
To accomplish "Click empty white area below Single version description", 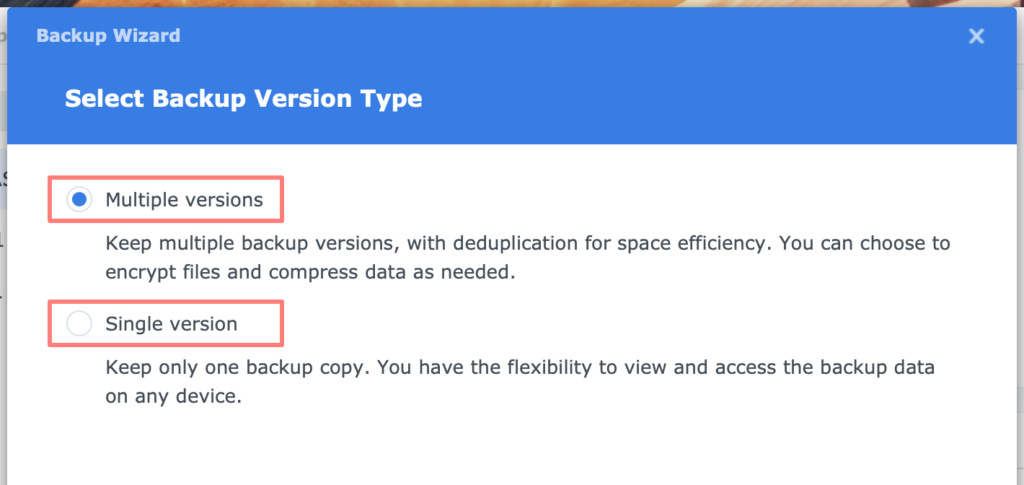I will point(500,445).
